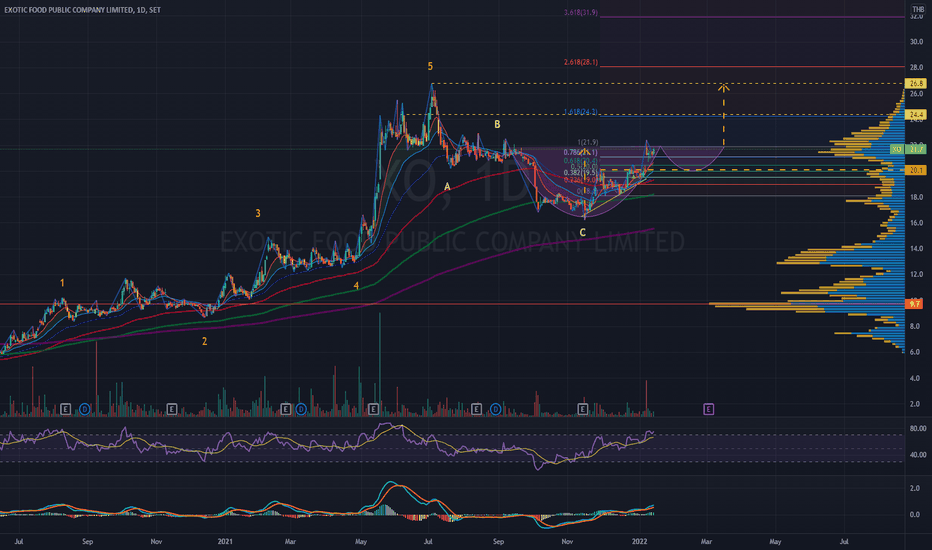Select the red 2.618 Fibonacci extension line
Image resolution: width=932 pixels, height=550 pixels.
(752, 67)
